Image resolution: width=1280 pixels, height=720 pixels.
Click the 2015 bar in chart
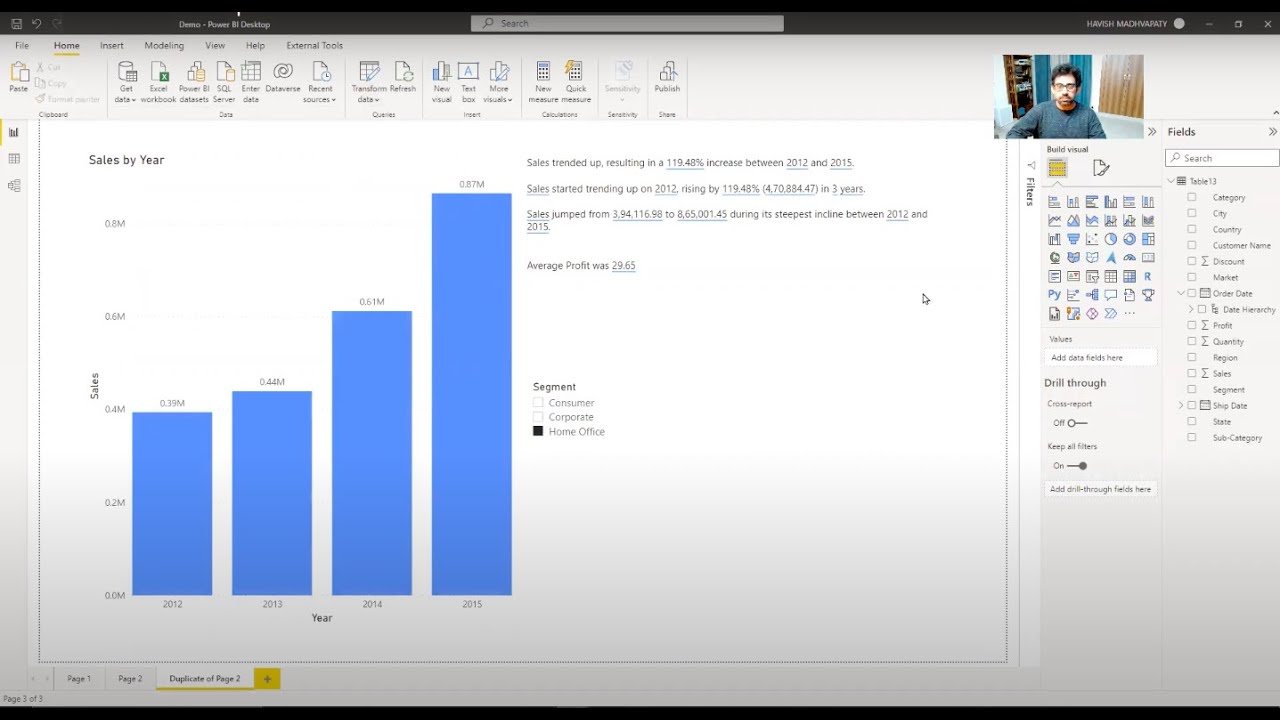471,394
